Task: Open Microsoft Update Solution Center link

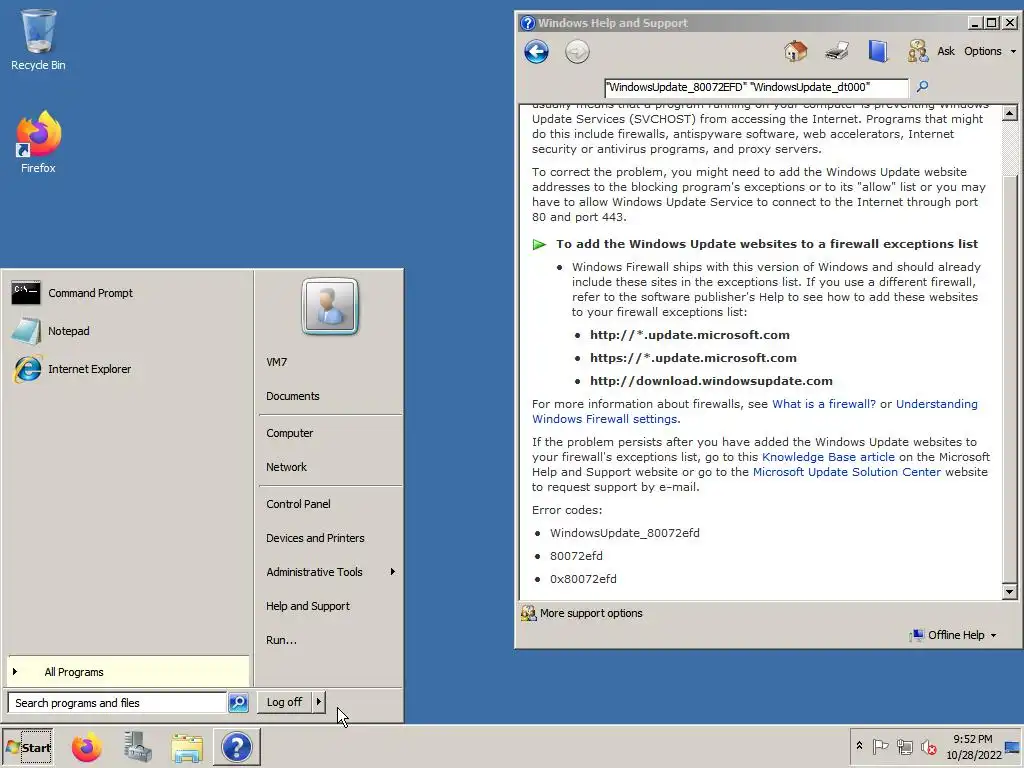Action: (846, 472)
